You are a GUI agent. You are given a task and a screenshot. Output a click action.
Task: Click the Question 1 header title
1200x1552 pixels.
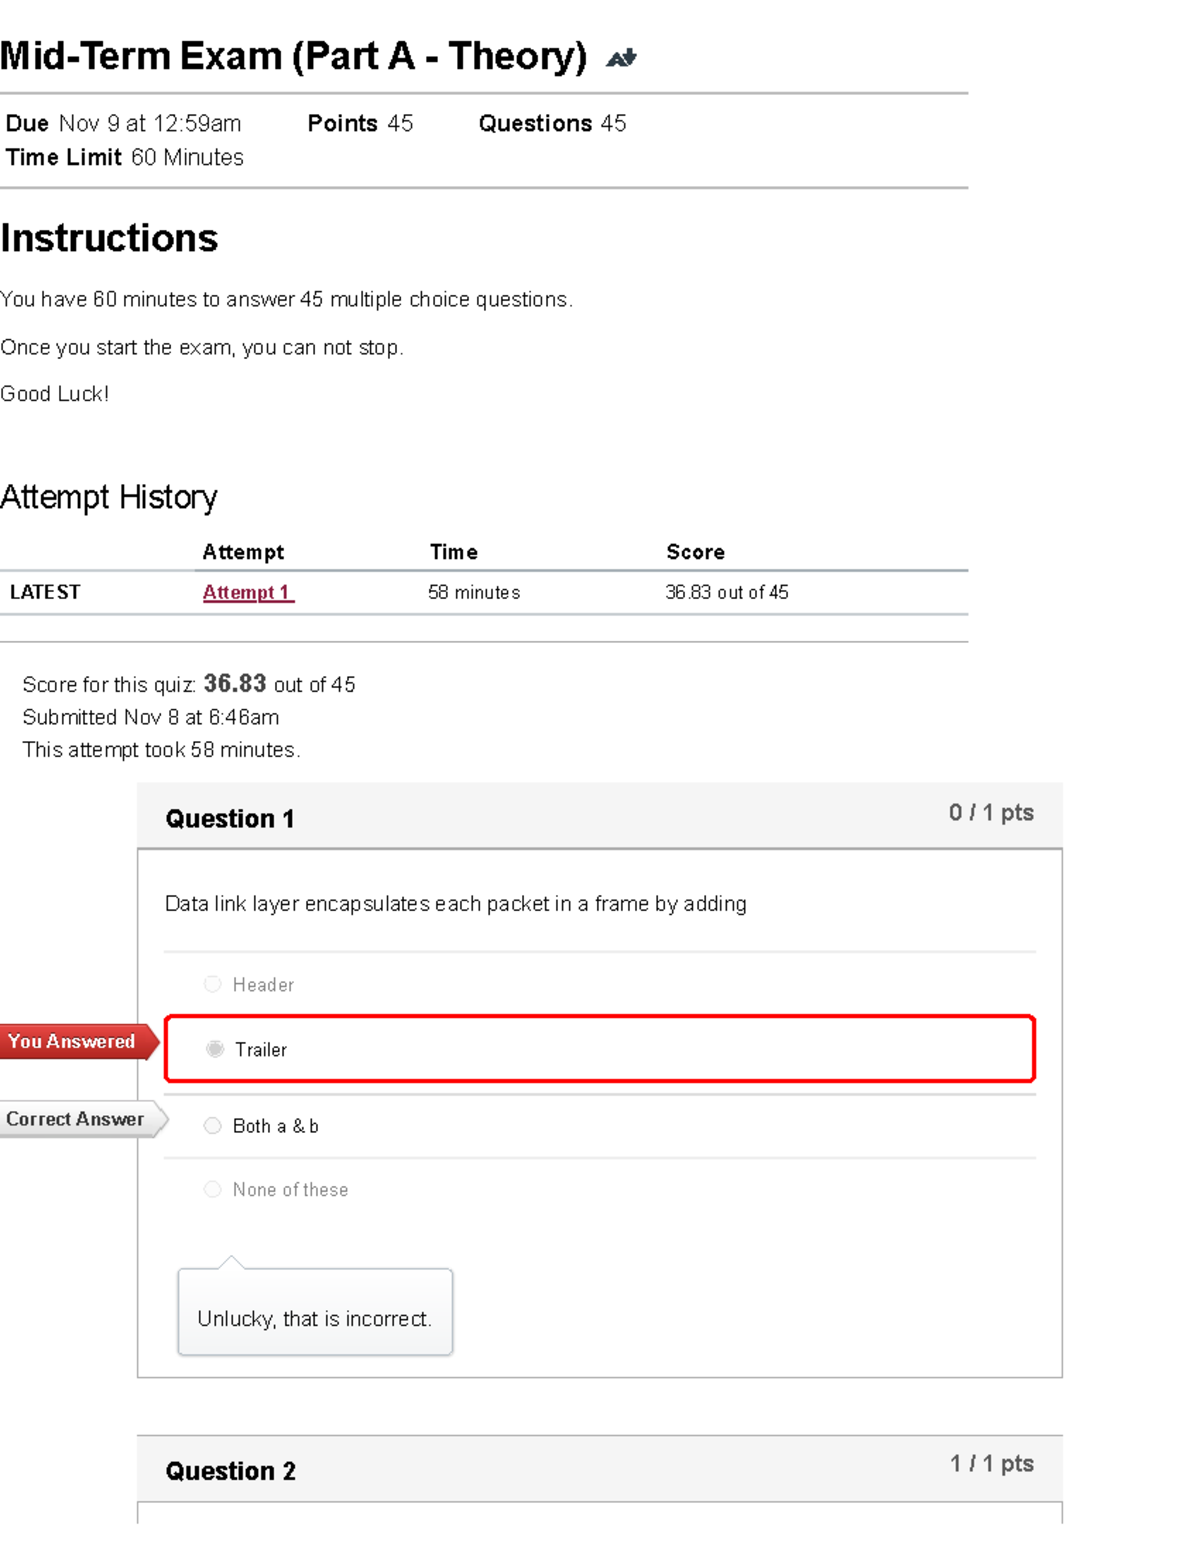[230, 819]
